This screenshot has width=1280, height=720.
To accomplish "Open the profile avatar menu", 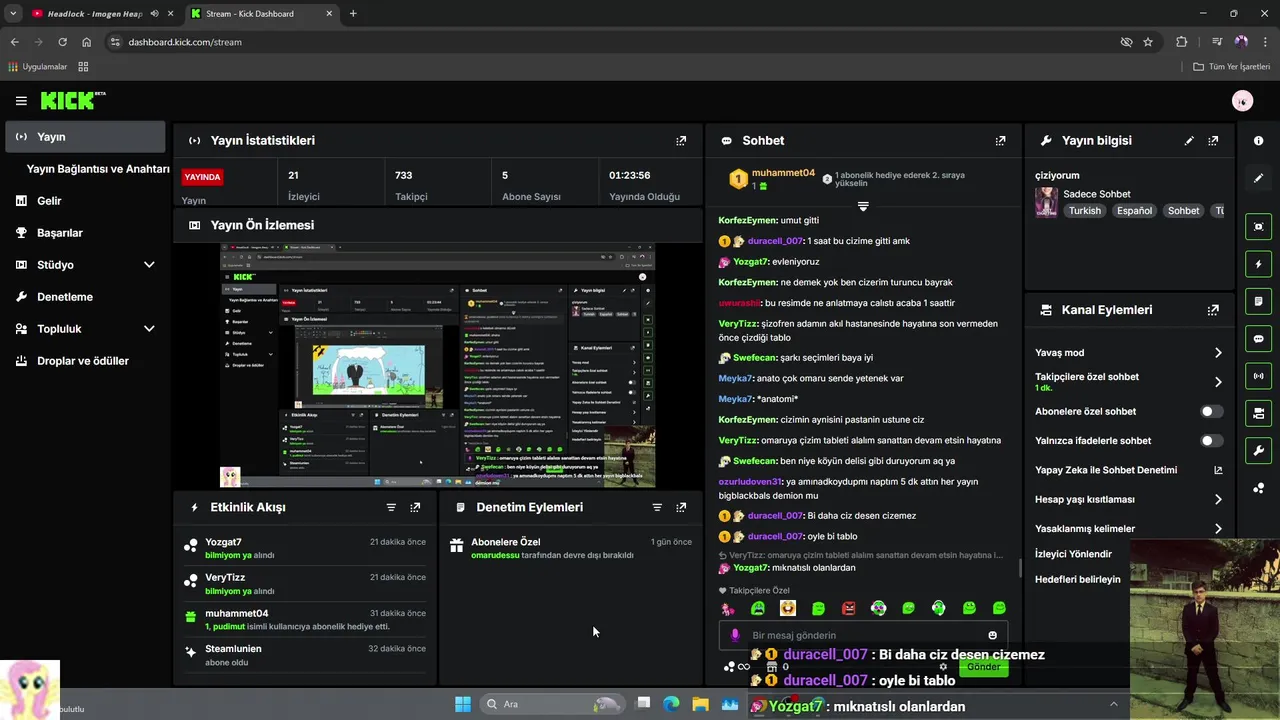I will click(1242, 101).
